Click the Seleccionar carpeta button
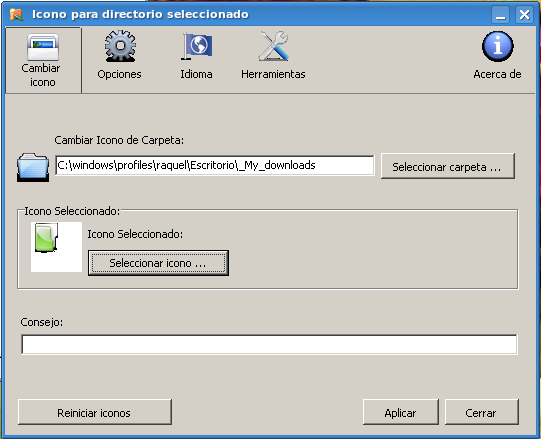Viewport: 541px width, 439px height. tap(447, 166)
